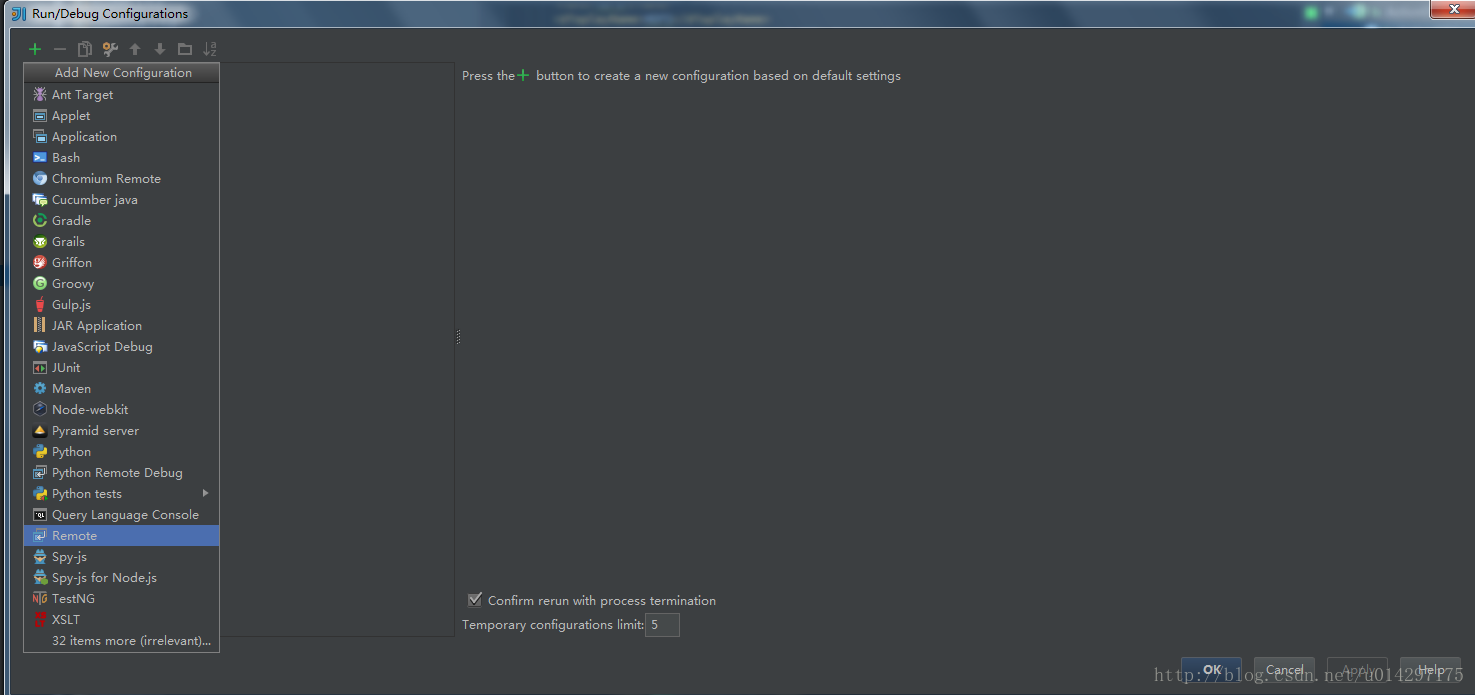Click the minus Remove Configuration icon
This screenshot has height=695, width=1475.
coord(60,49)
